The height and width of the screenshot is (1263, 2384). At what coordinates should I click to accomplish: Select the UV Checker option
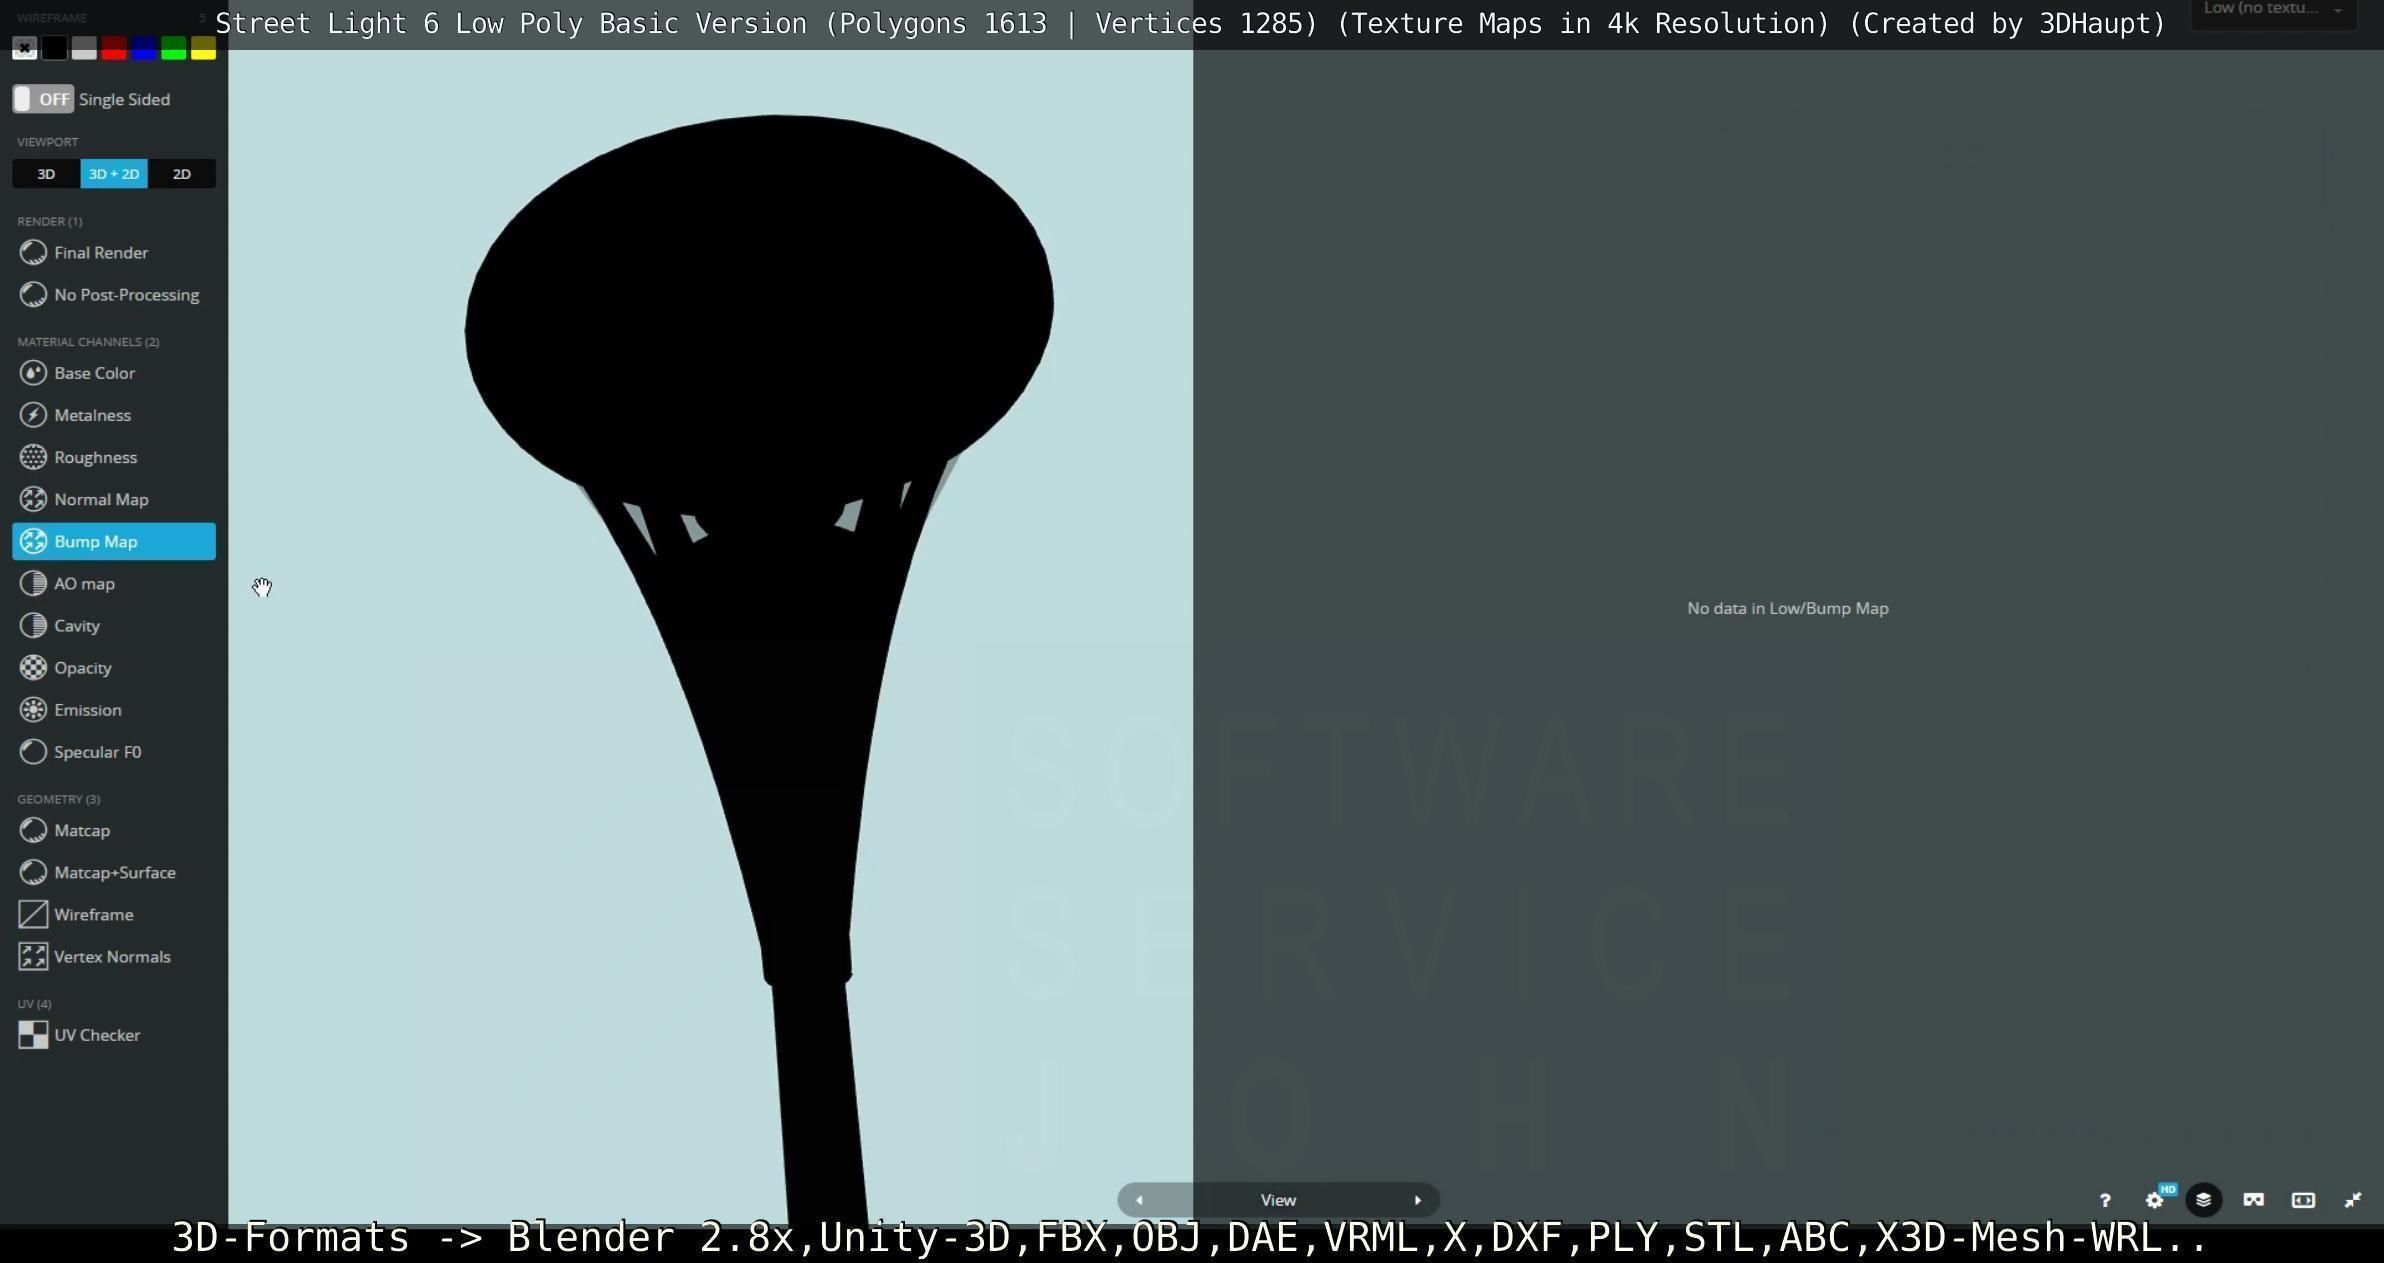click(97, 1035)
